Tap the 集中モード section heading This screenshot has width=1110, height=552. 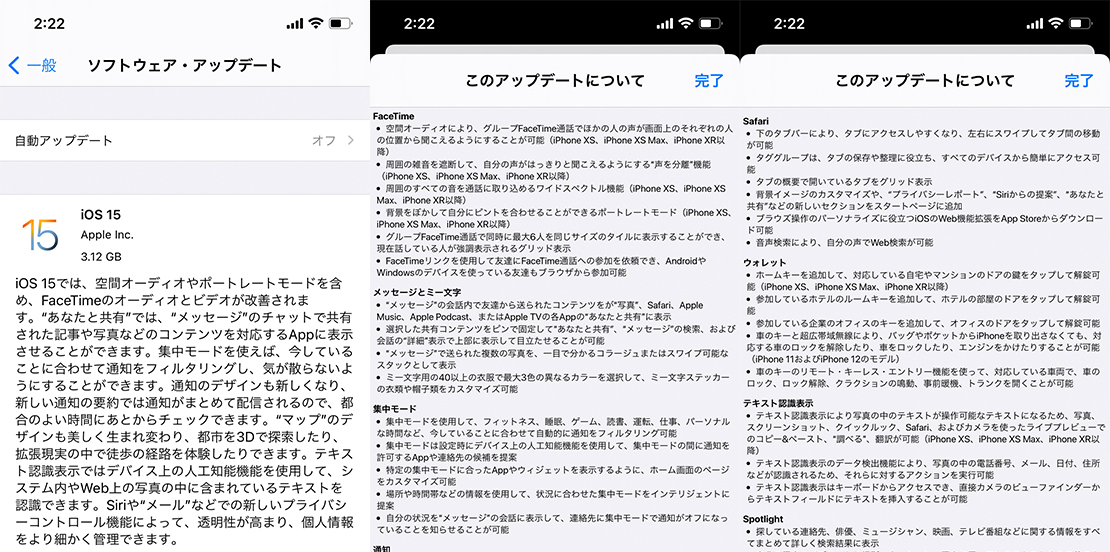click(x=395, y=408)
